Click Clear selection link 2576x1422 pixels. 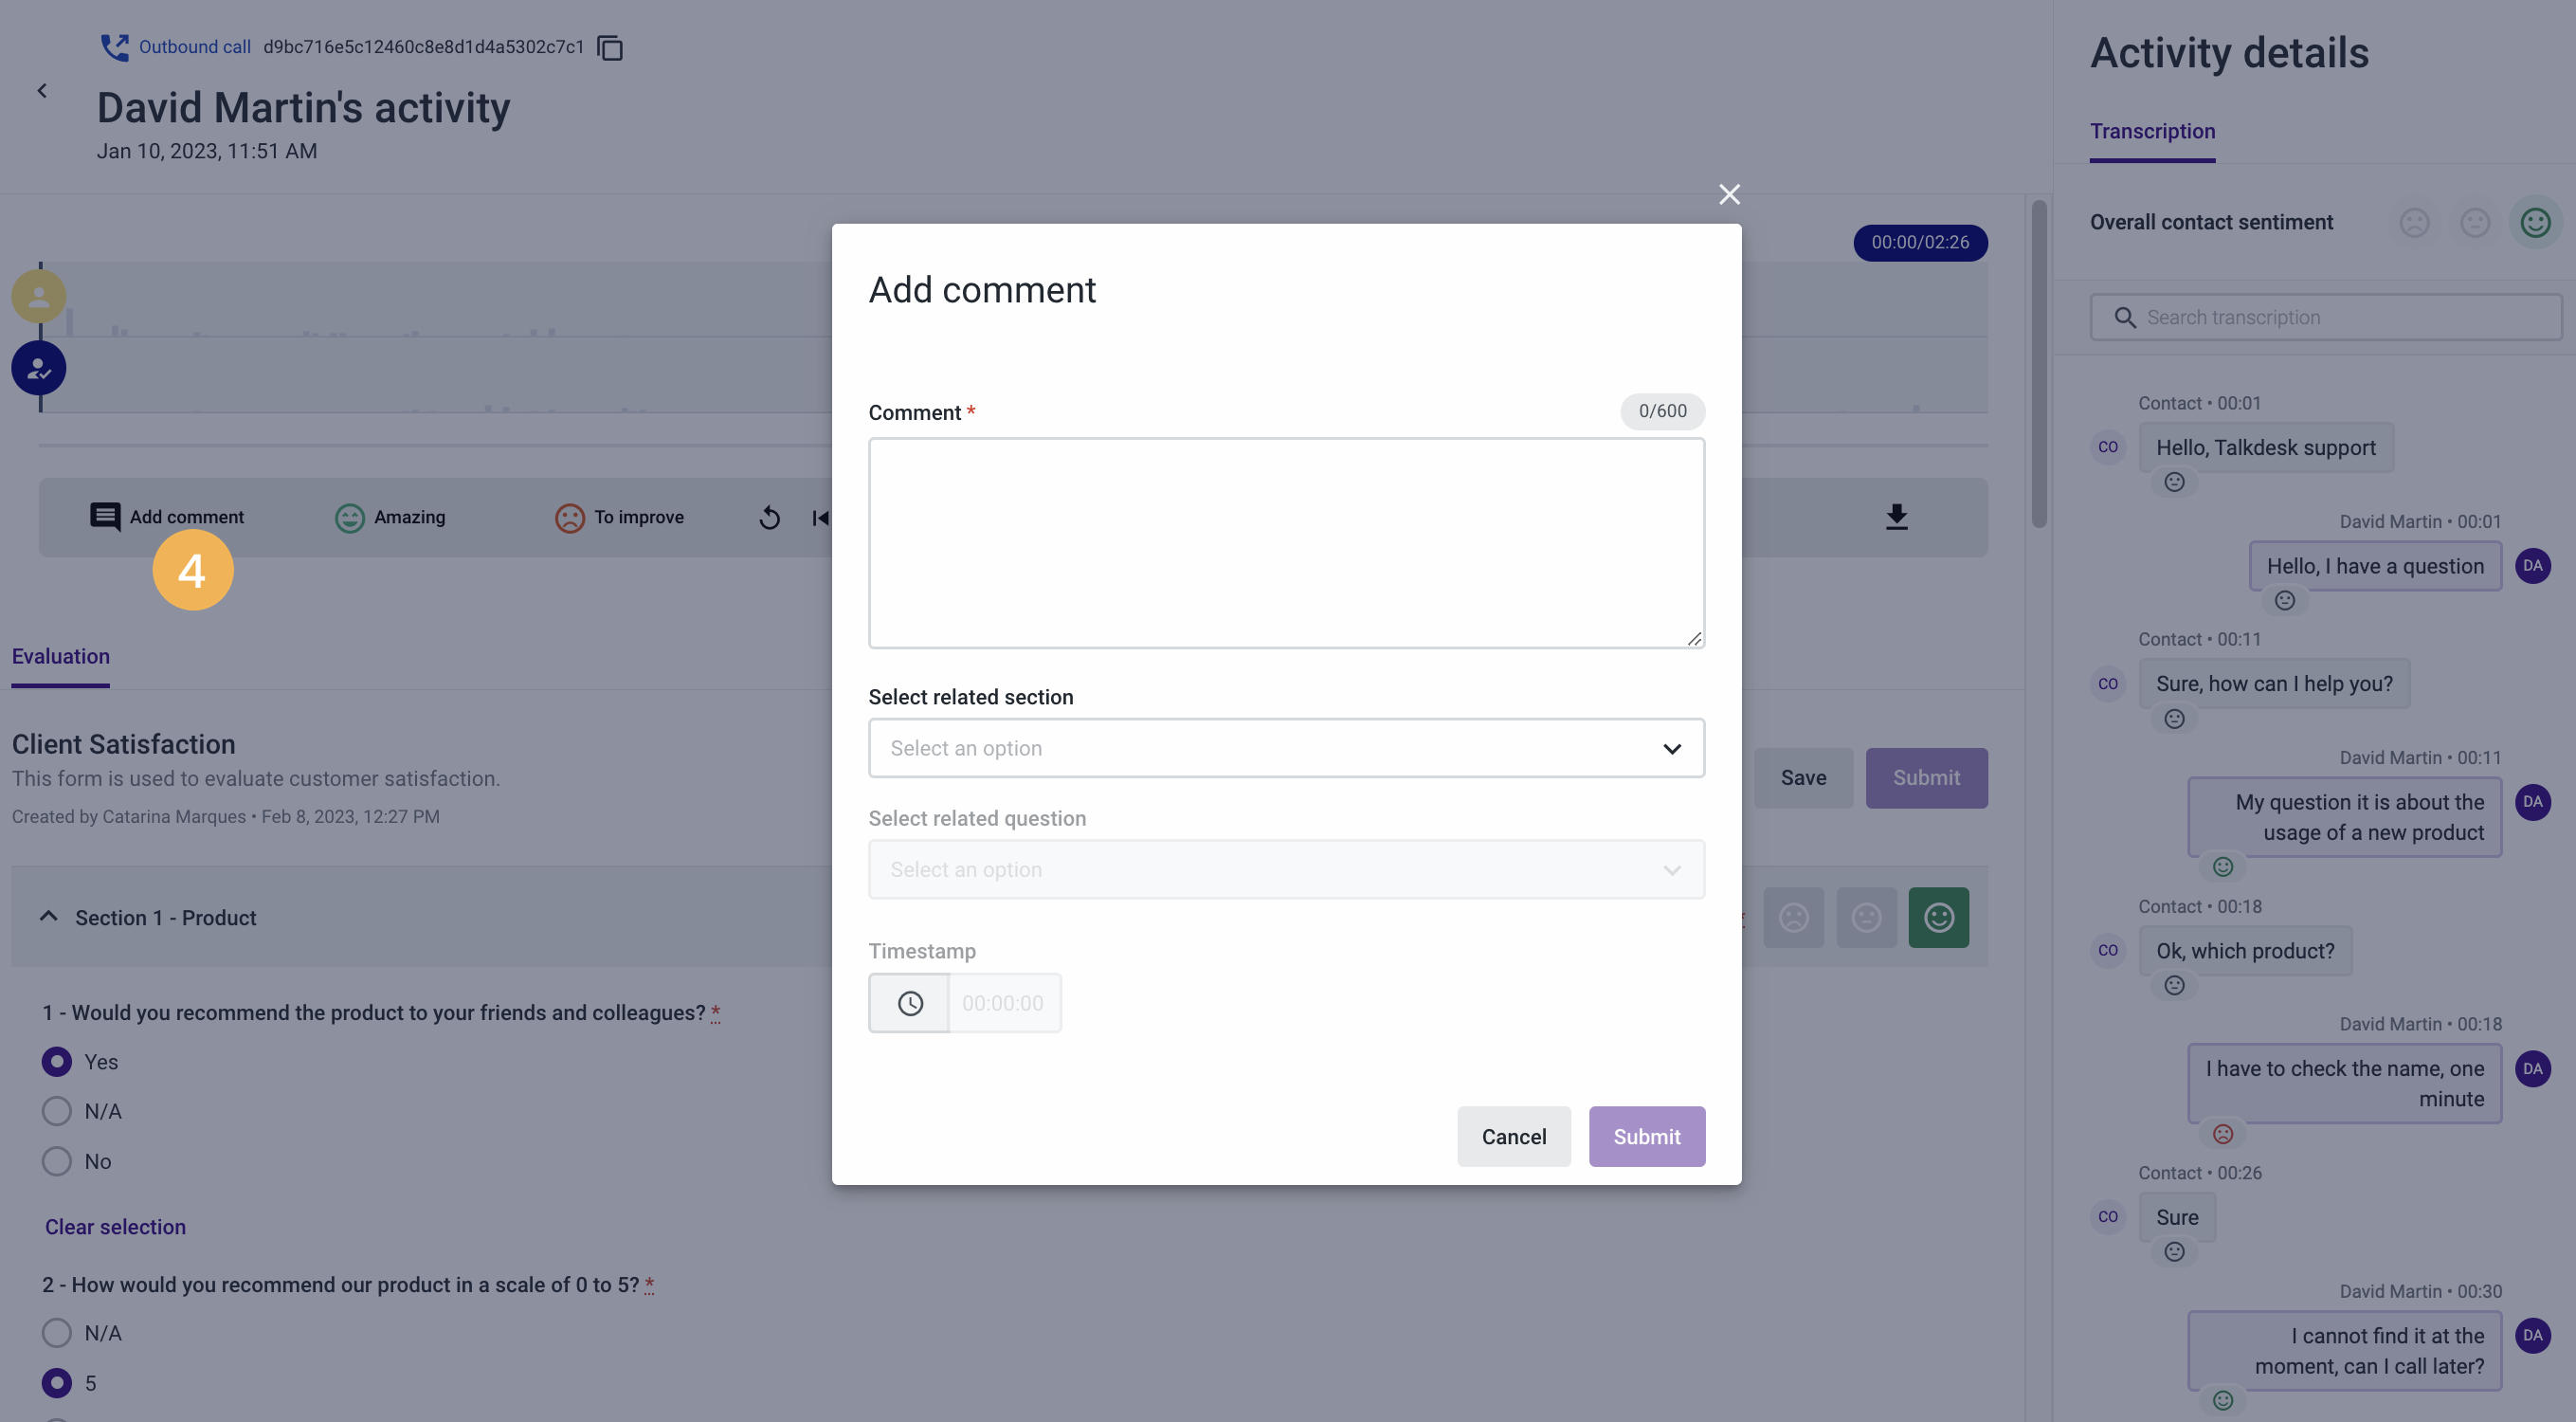coord(115,1227)
